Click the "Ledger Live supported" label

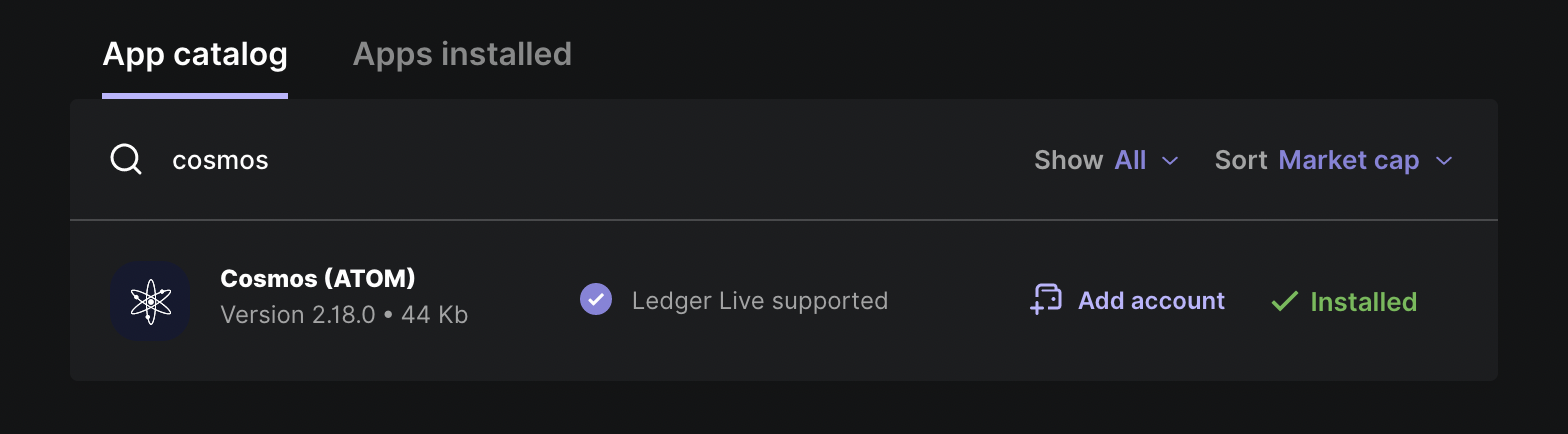(x=760, y=301)
